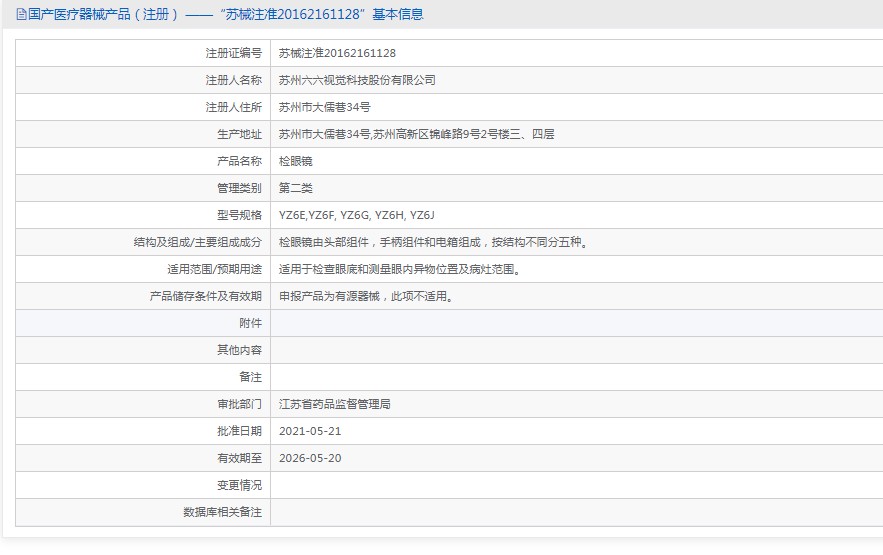Click the label 附件
Screen dimensions: 883x555
tap(251, 323)
